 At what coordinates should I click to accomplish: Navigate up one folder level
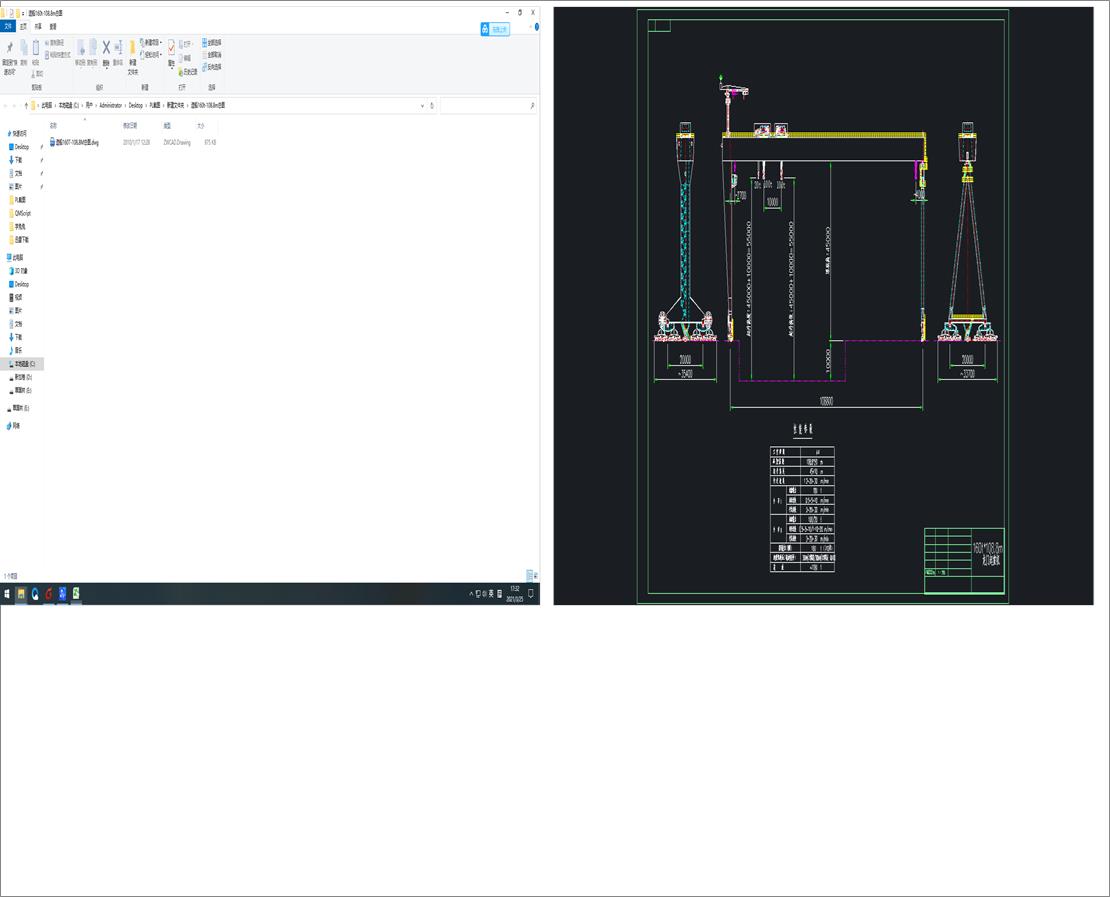[24, 104]
